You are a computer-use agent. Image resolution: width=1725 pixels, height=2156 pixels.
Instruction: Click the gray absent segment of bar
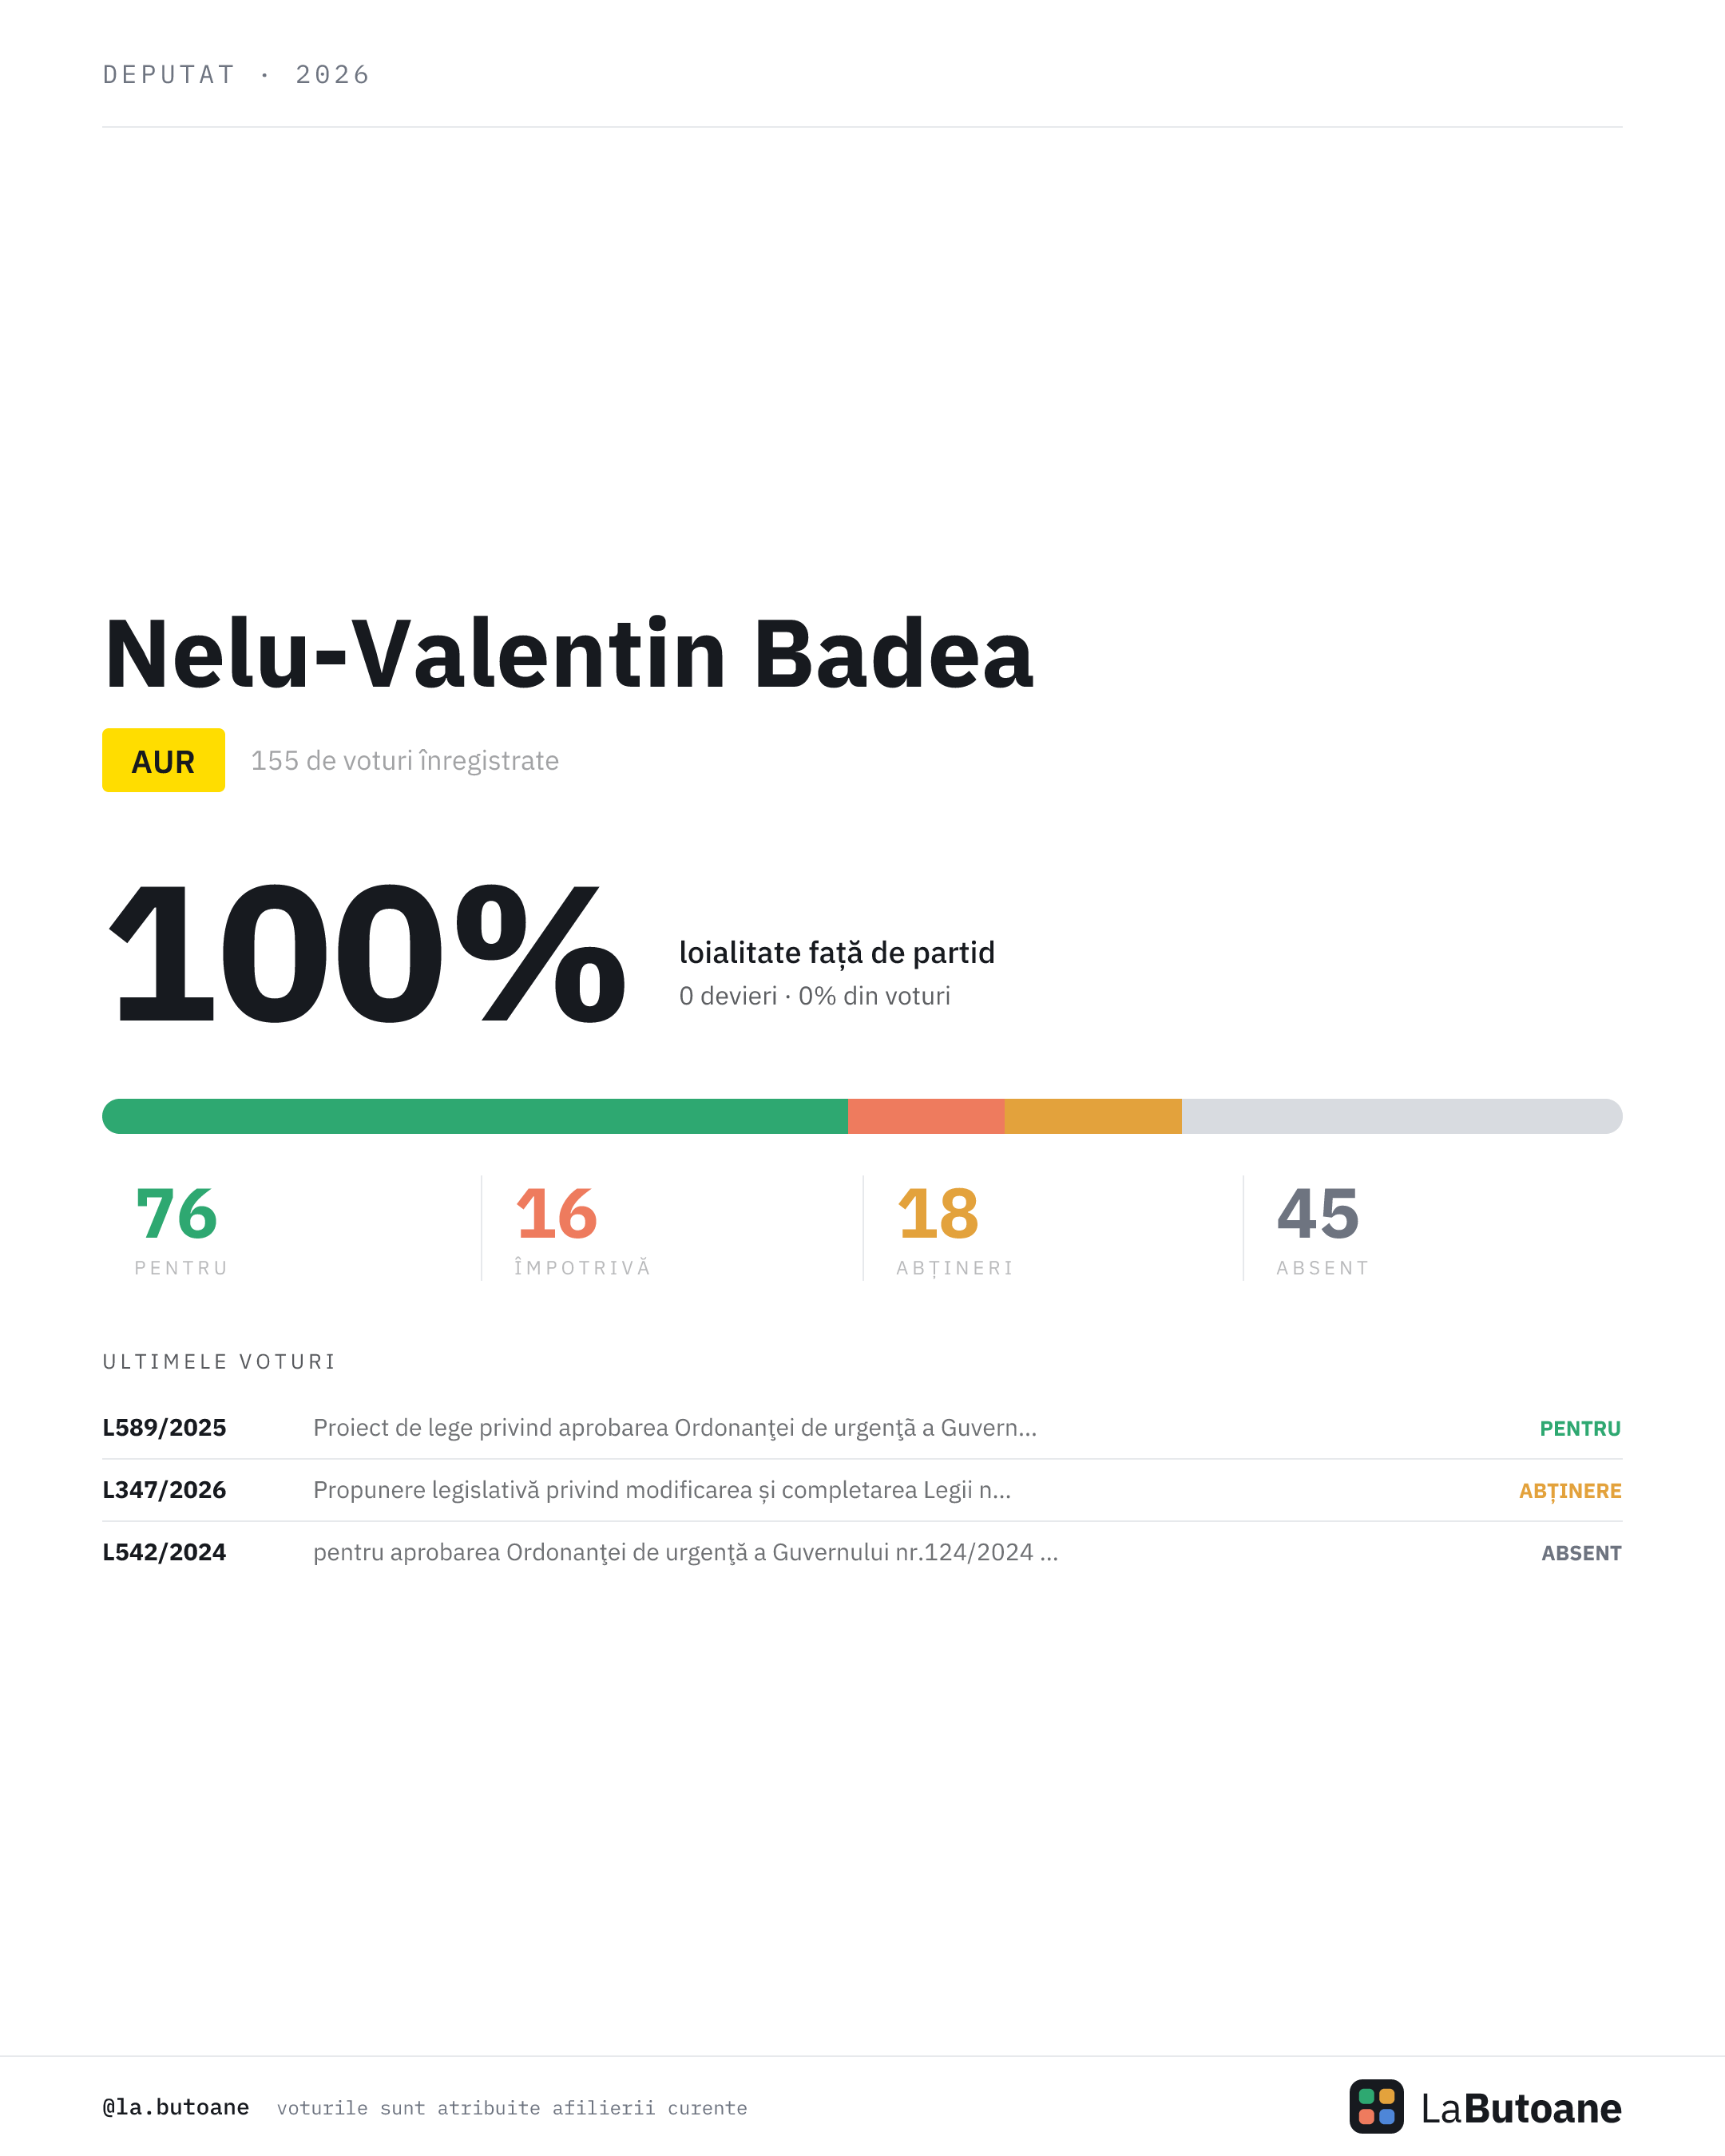(x=1402, y=1116)
